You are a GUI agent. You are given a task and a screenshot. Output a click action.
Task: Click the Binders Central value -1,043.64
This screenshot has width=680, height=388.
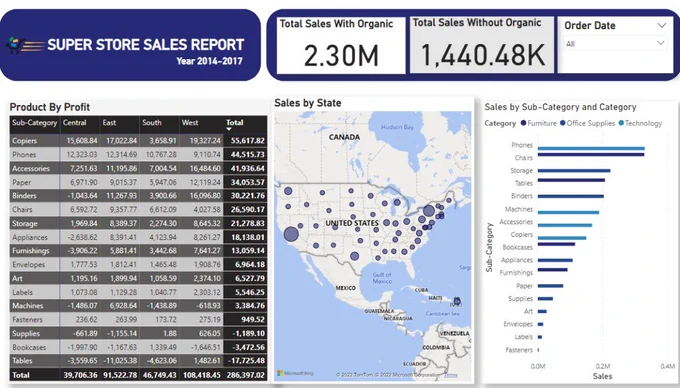pos(82,196)
